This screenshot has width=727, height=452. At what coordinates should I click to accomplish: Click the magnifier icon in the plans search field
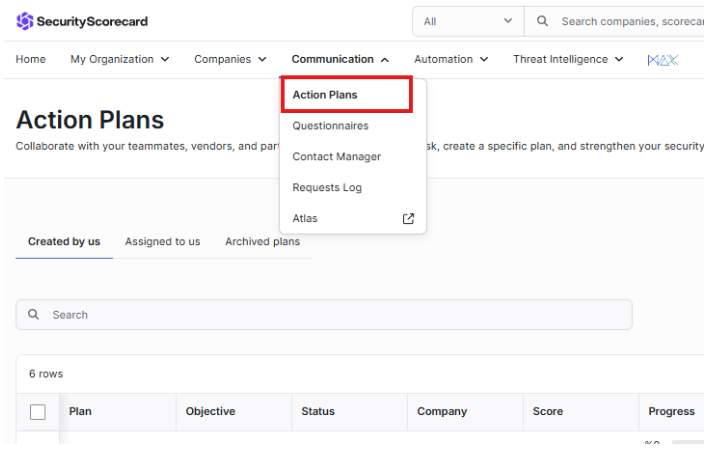(x=33, y=314)
